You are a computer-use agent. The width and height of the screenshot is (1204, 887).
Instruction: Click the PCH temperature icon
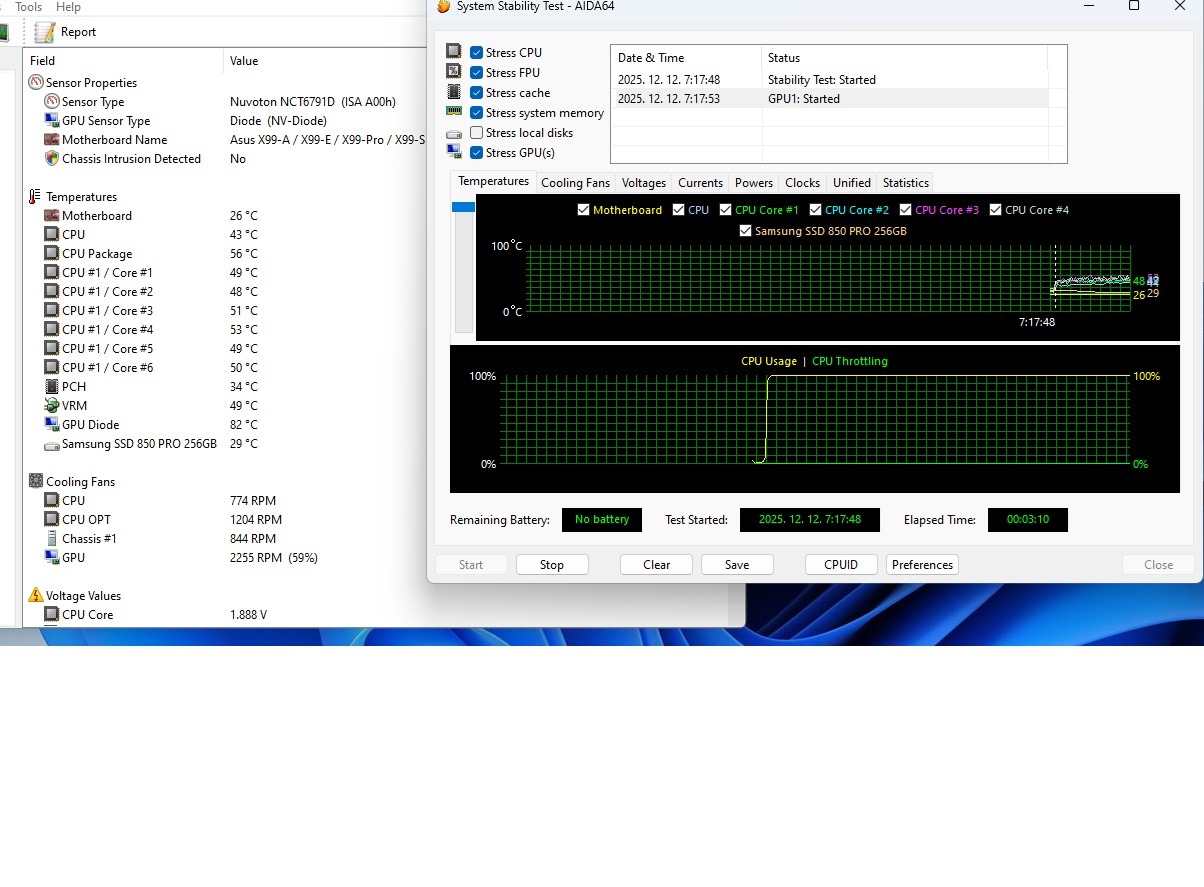coord(52,387)
